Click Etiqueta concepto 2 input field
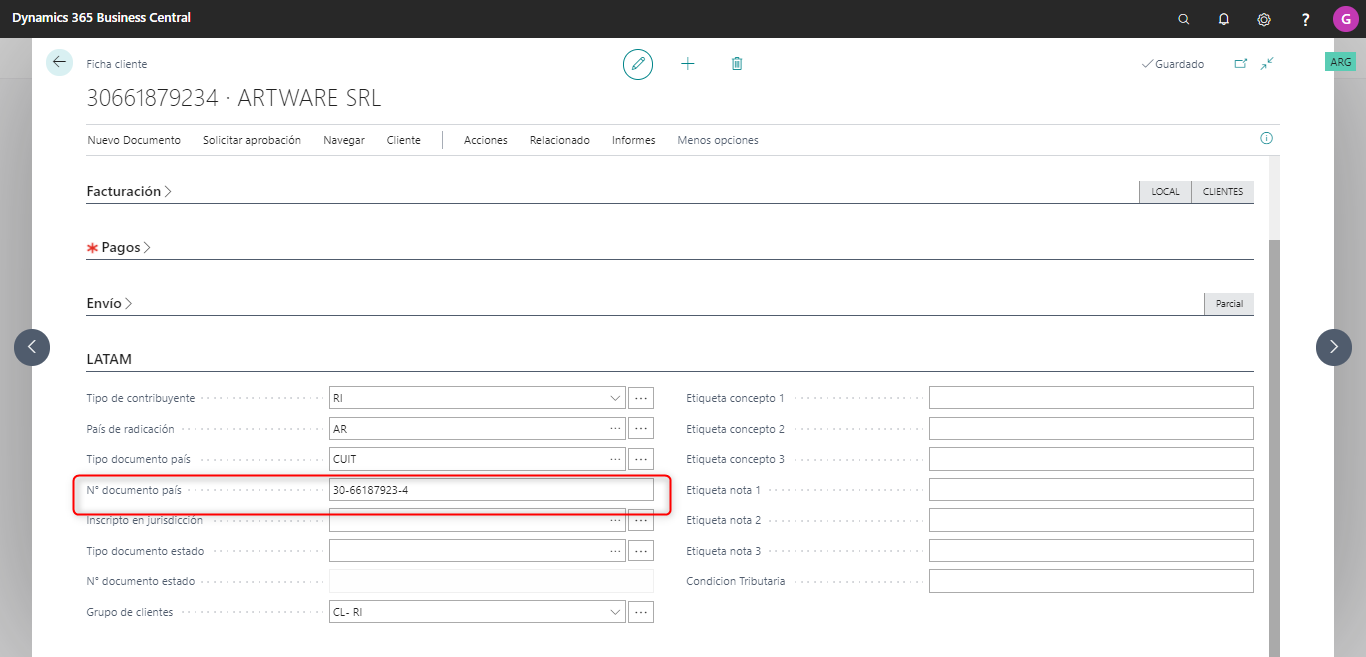The width and height of the screenshot is (1366, 657). click(x=1091, y=429)
